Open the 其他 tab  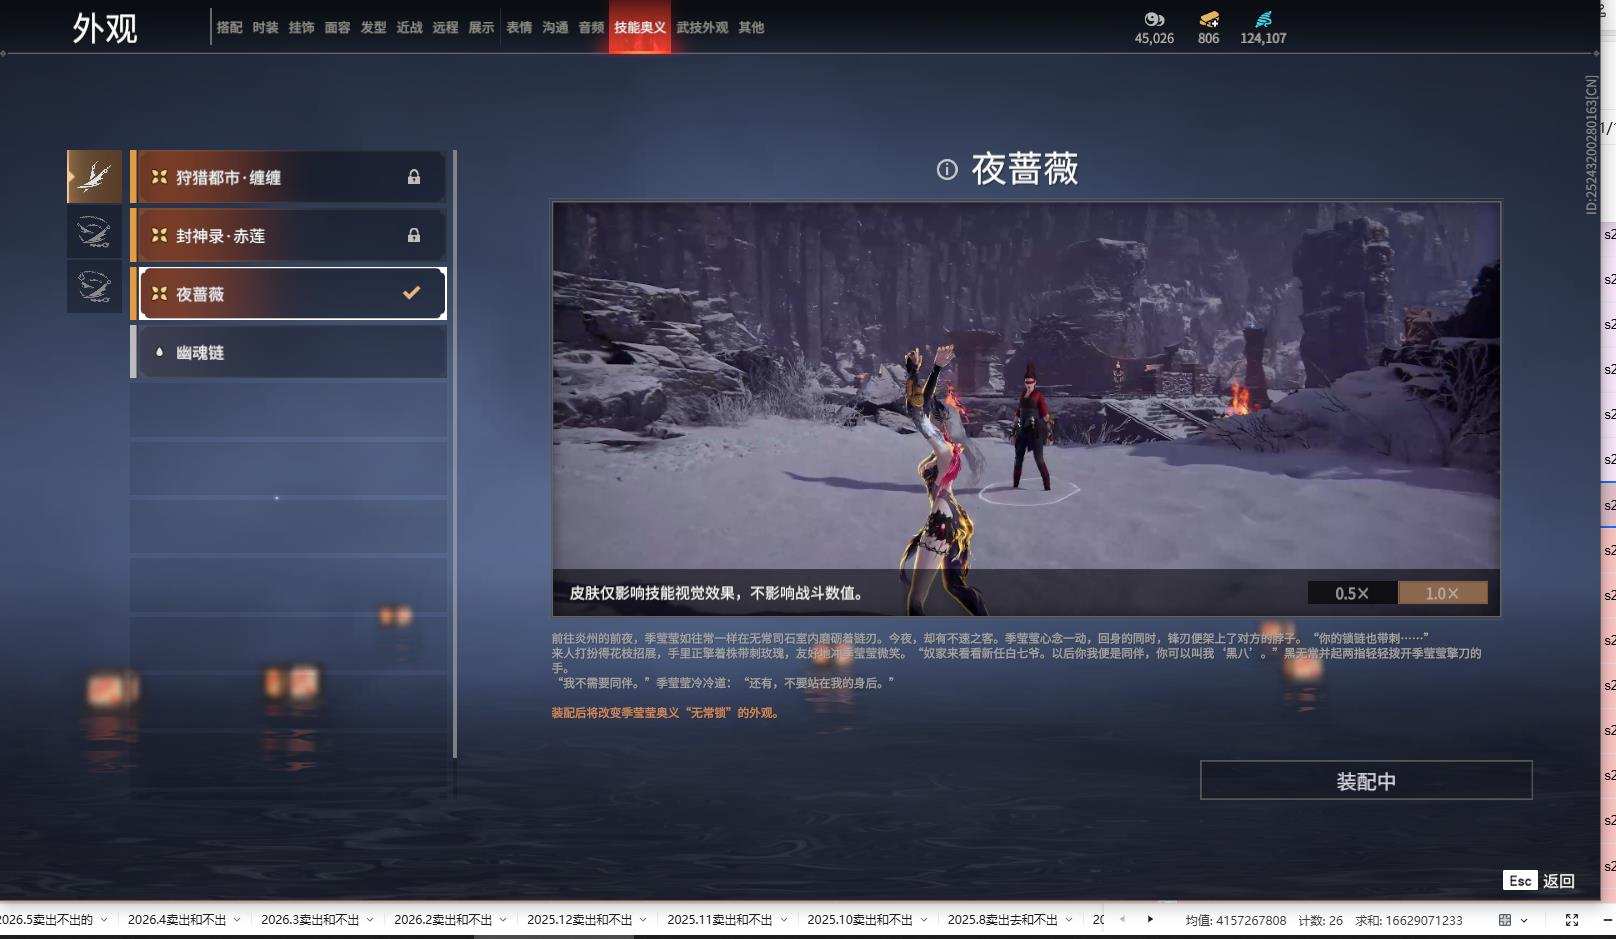[751, 28]
